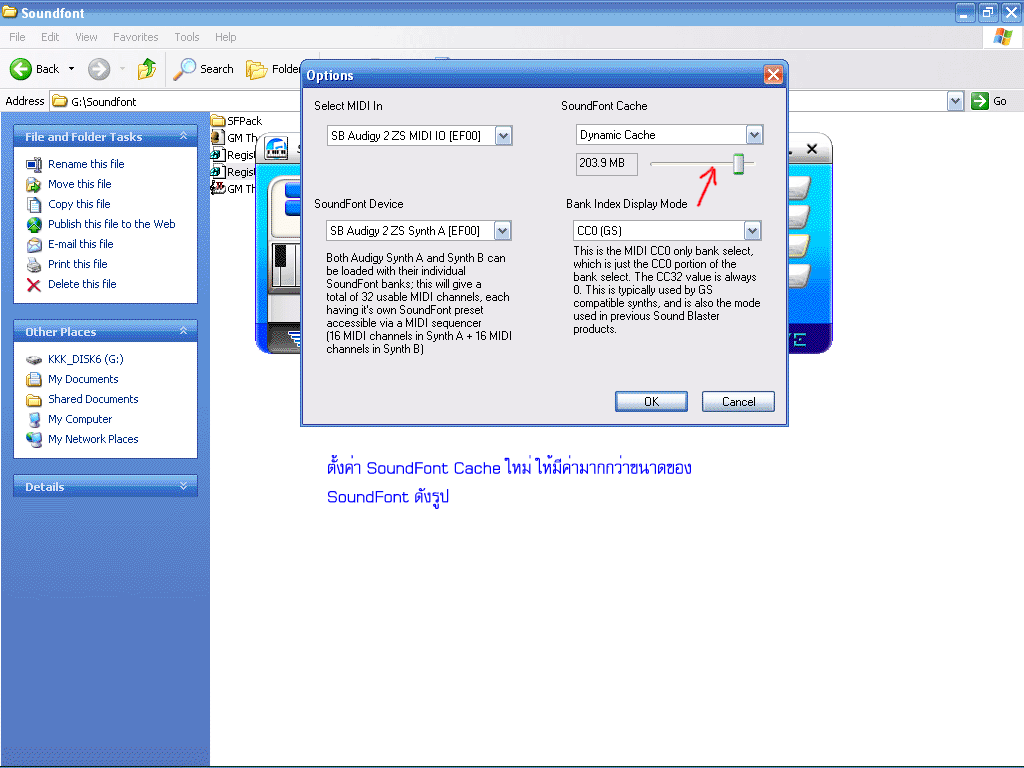Image resolution: width=1024 pixels, height=768 pixels.
Task: Close the SoundFont app window behind the dialog
Action: pyautogui.click(x=812, y=149)
